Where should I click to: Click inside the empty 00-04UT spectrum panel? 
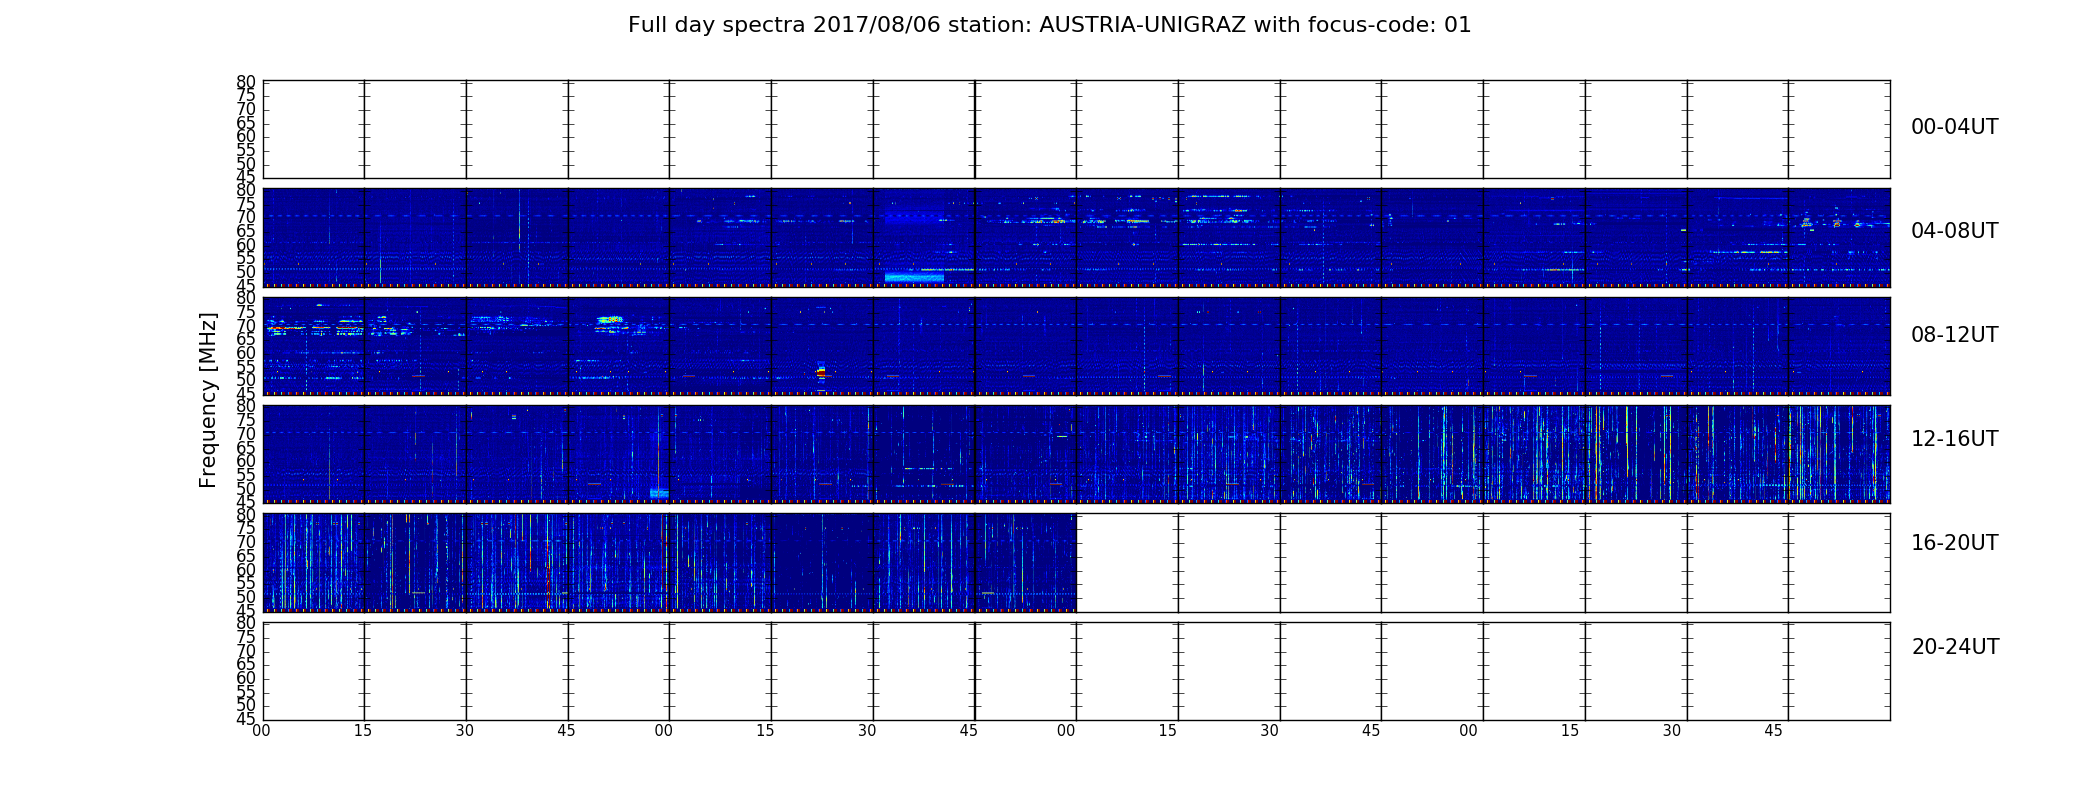[1076, 130]
